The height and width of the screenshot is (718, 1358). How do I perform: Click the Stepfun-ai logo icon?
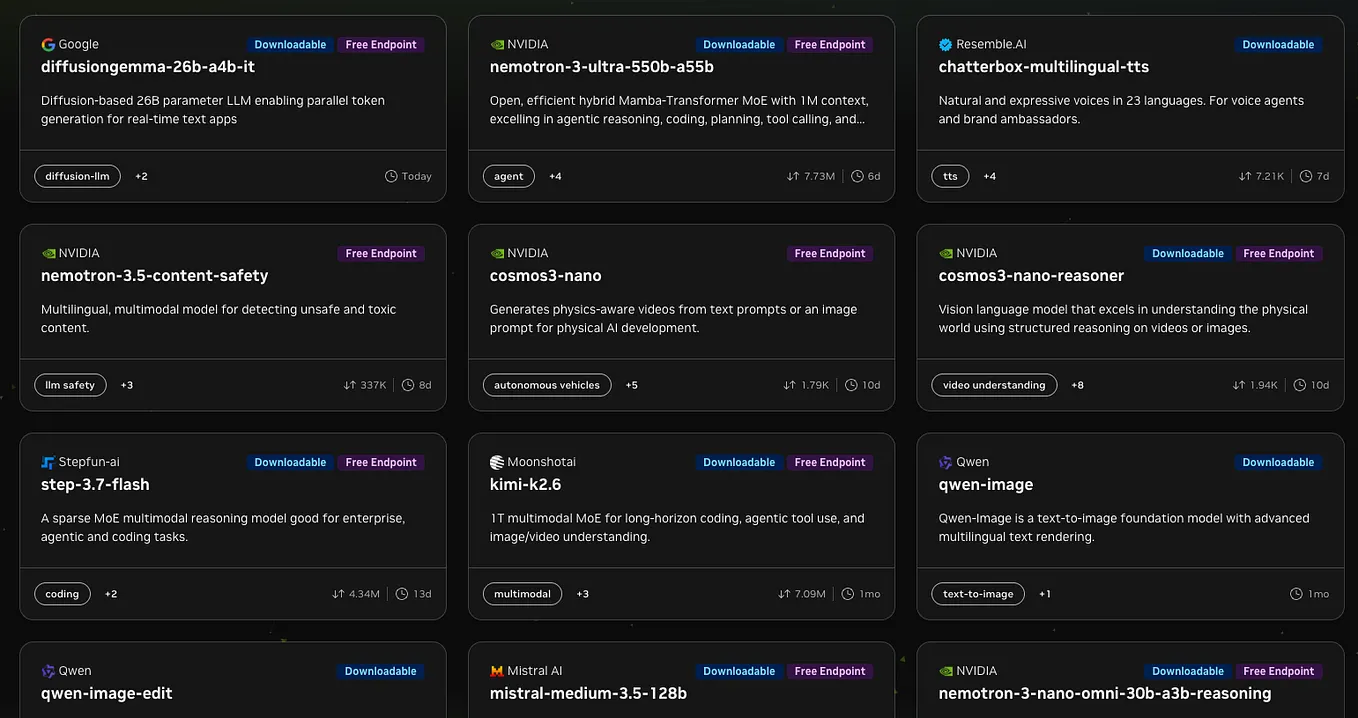pos(48,462)
